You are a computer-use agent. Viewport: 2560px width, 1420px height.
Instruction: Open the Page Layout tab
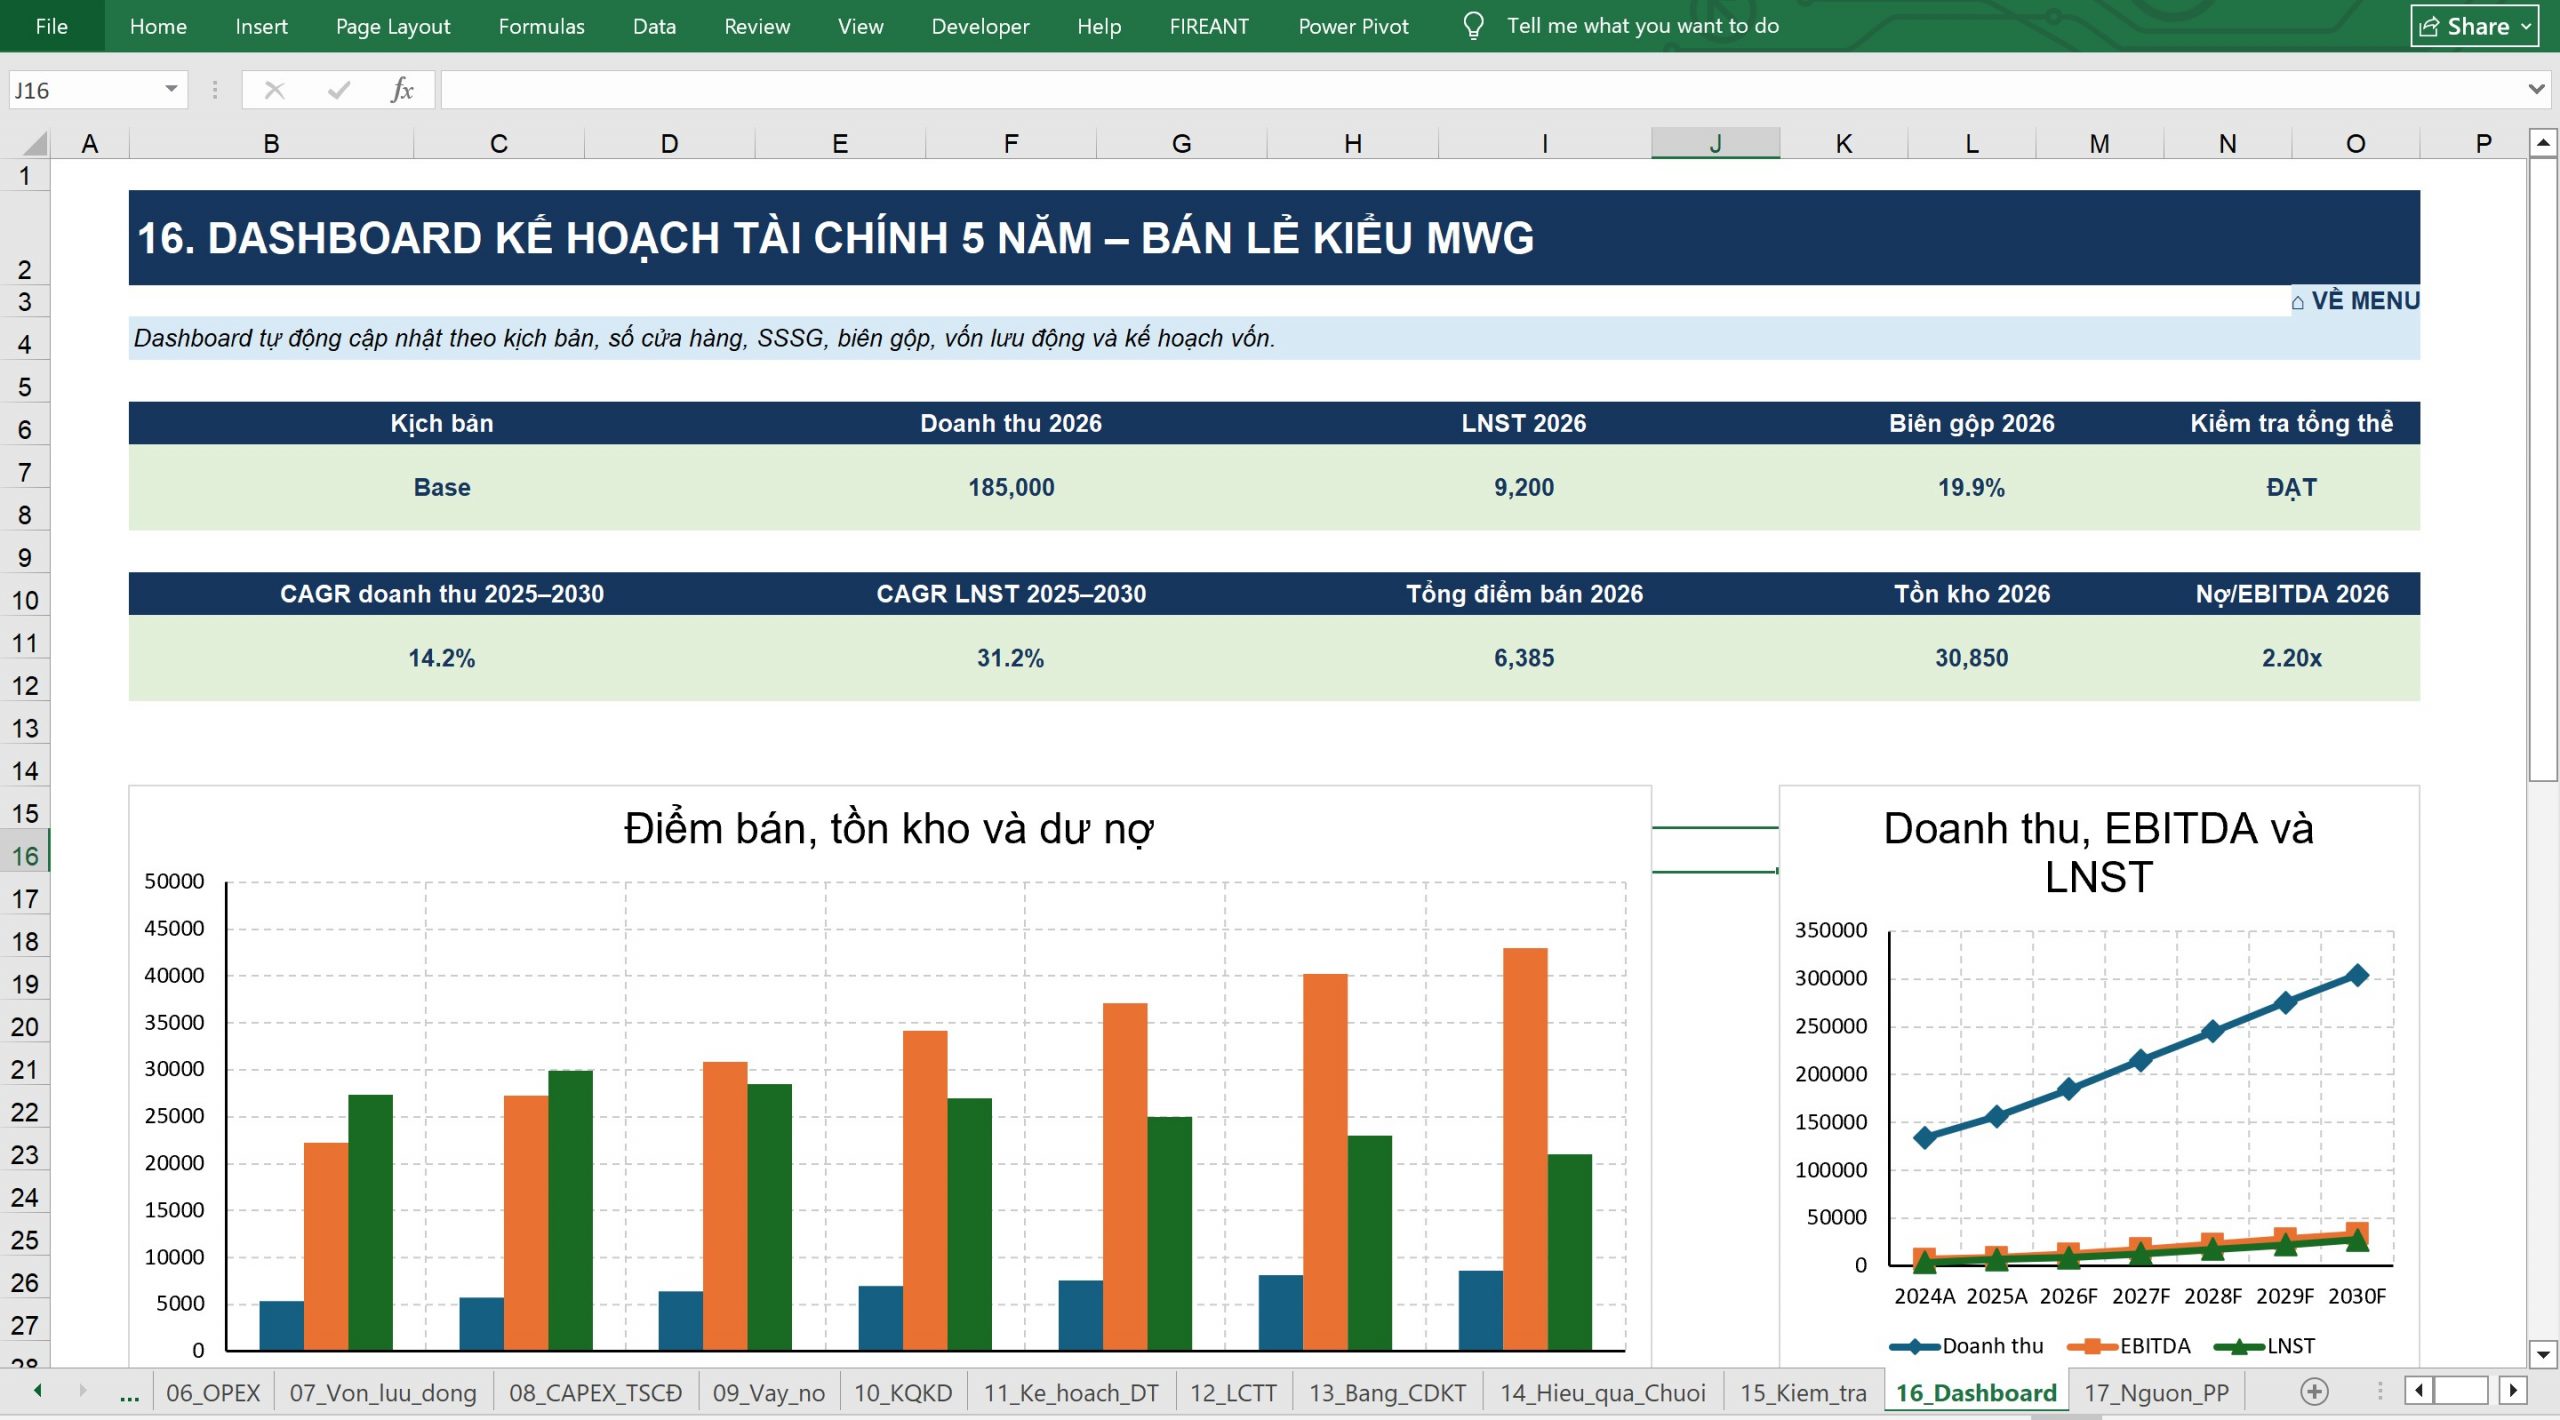393,26
